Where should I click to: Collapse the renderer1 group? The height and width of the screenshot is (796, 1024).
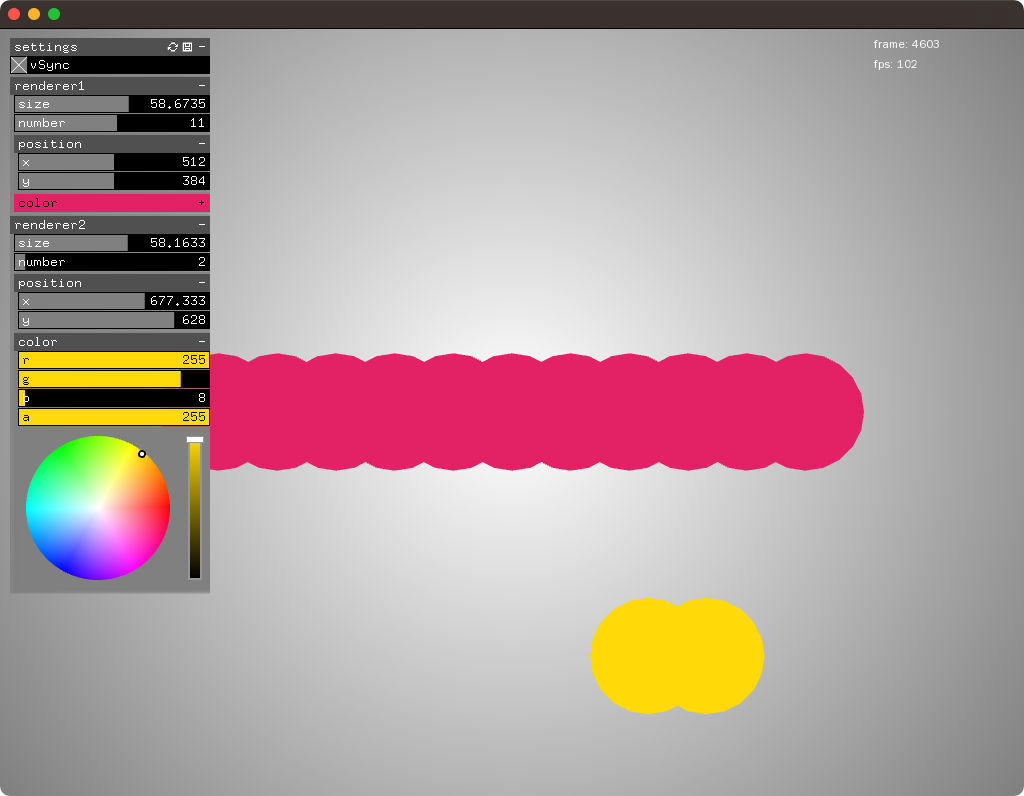click(201, 86)
